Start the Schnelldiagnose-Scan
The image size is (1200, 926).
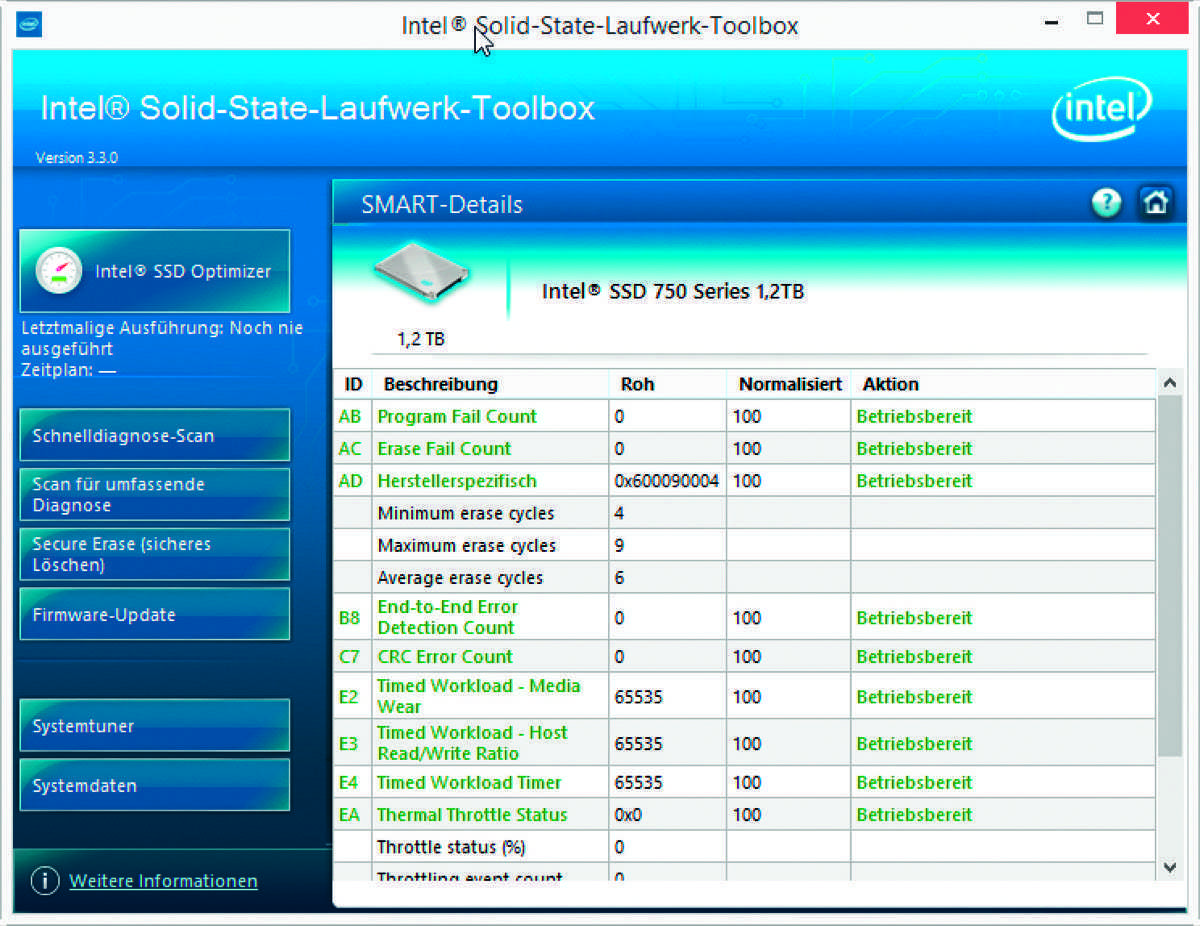click(x=154, y=436)
